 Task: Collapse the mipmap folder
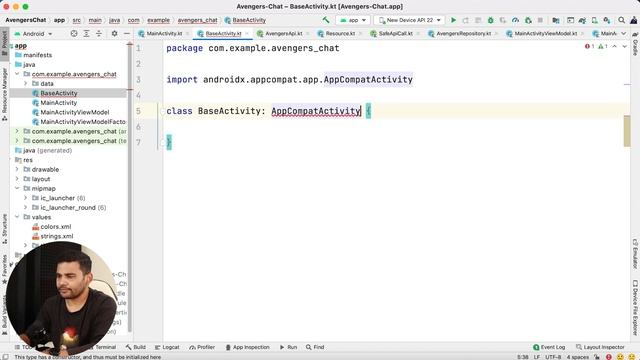(x=17, y=189)
